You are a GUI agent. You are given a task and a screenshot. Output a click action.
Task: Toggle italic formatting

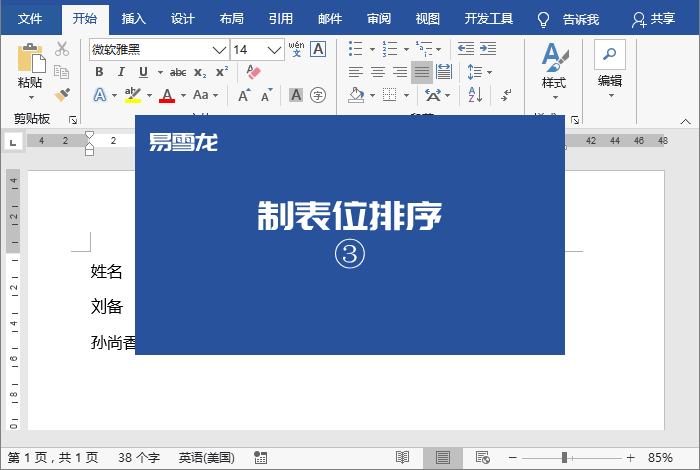click(121, 72)
